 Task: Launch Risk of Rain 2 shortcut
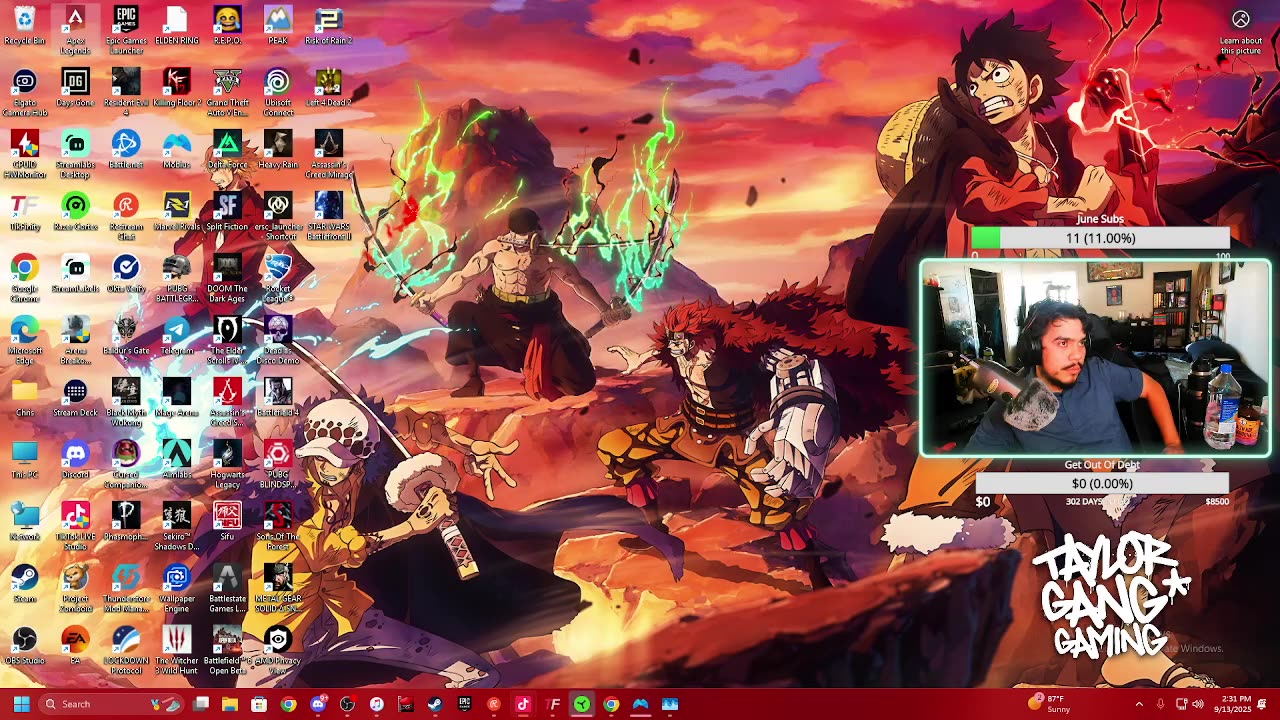point(328,27)
